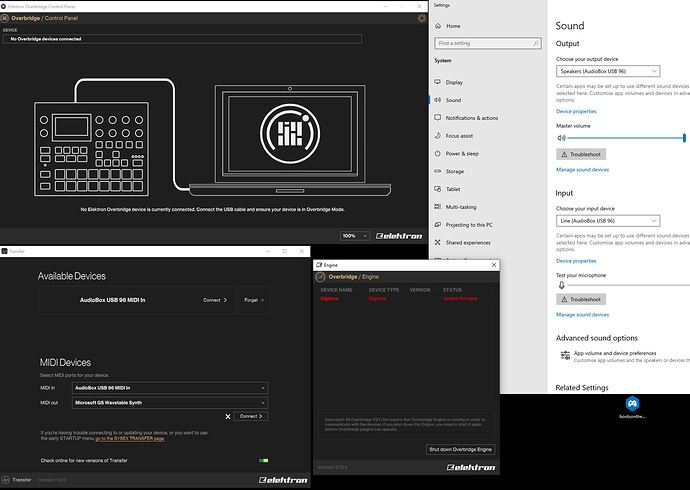Screen dimensions: 690x490
Task: Open the SYSEX TRANSFER page link
Action: coord(130,439)
